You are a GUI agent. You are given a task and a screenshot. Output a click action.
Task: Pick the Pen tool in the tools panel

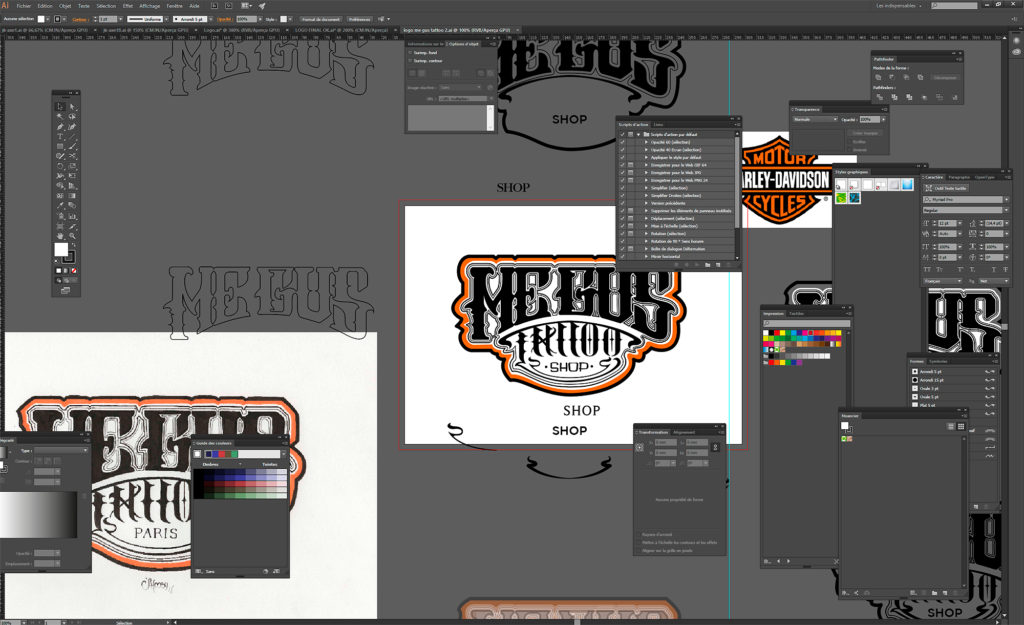click(x=60, y=127)
